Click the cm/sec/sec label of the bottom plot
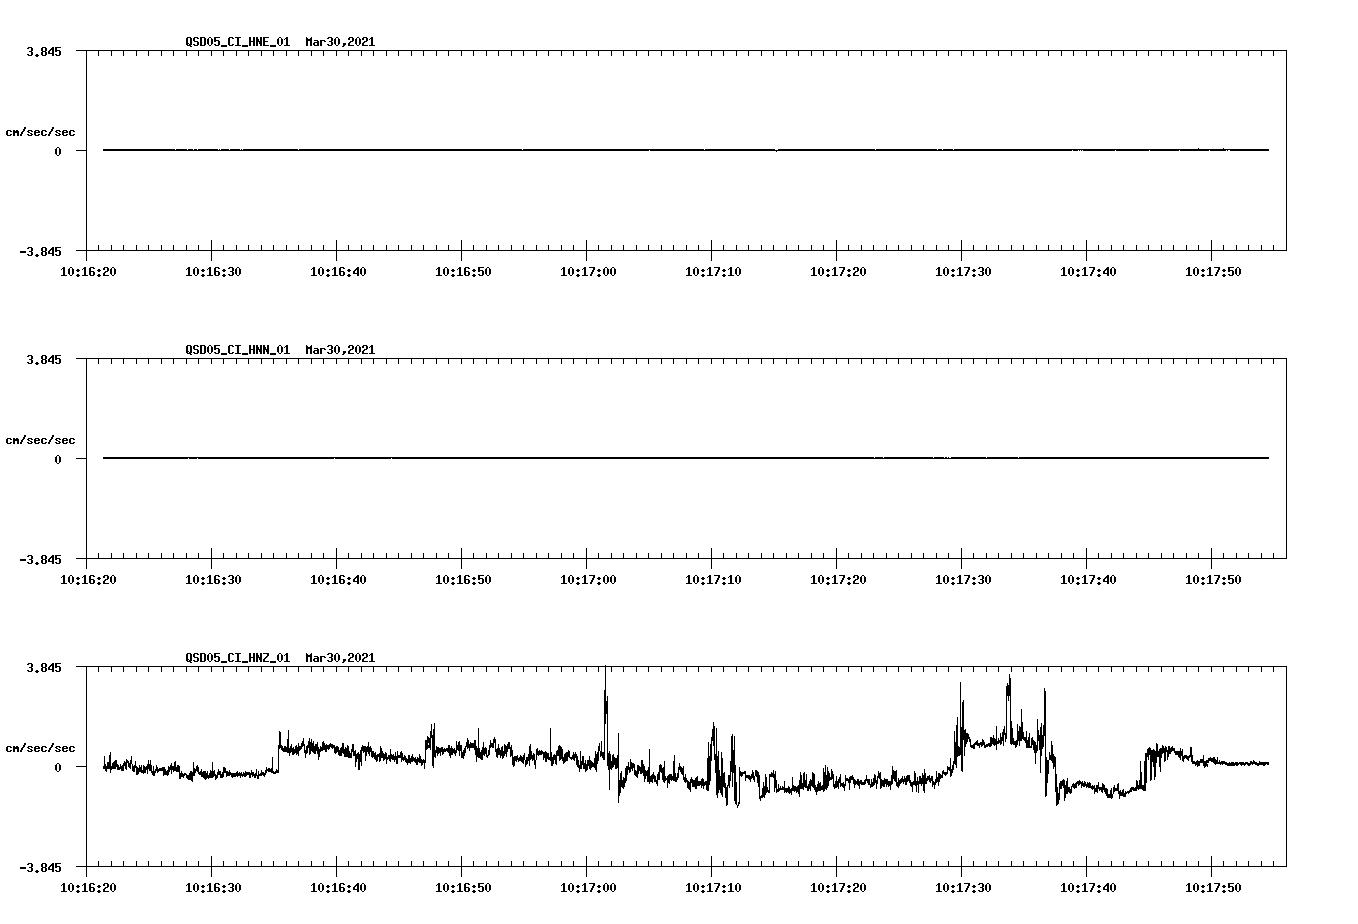Viewport: 1358px width, 924px height. click(41, 747)
